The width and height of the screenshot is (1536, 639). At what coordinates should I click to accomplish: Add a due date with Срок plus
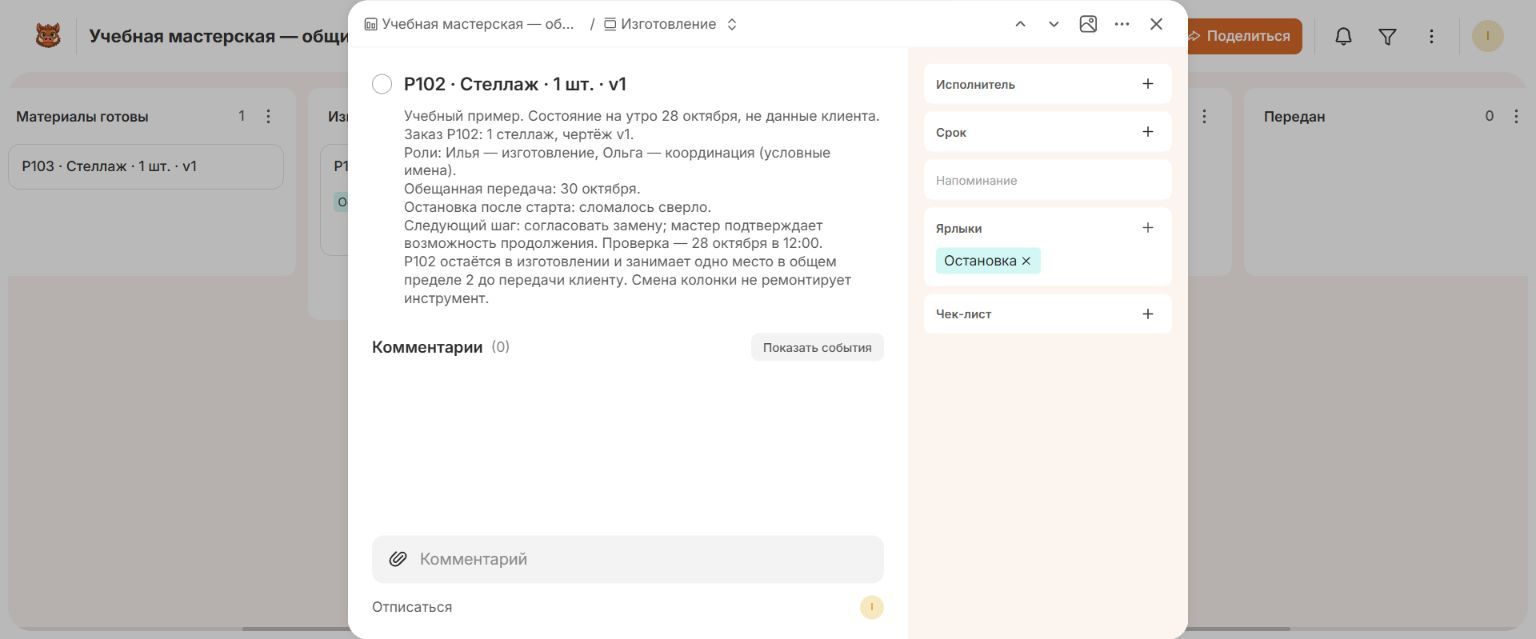click(1147, 132)
